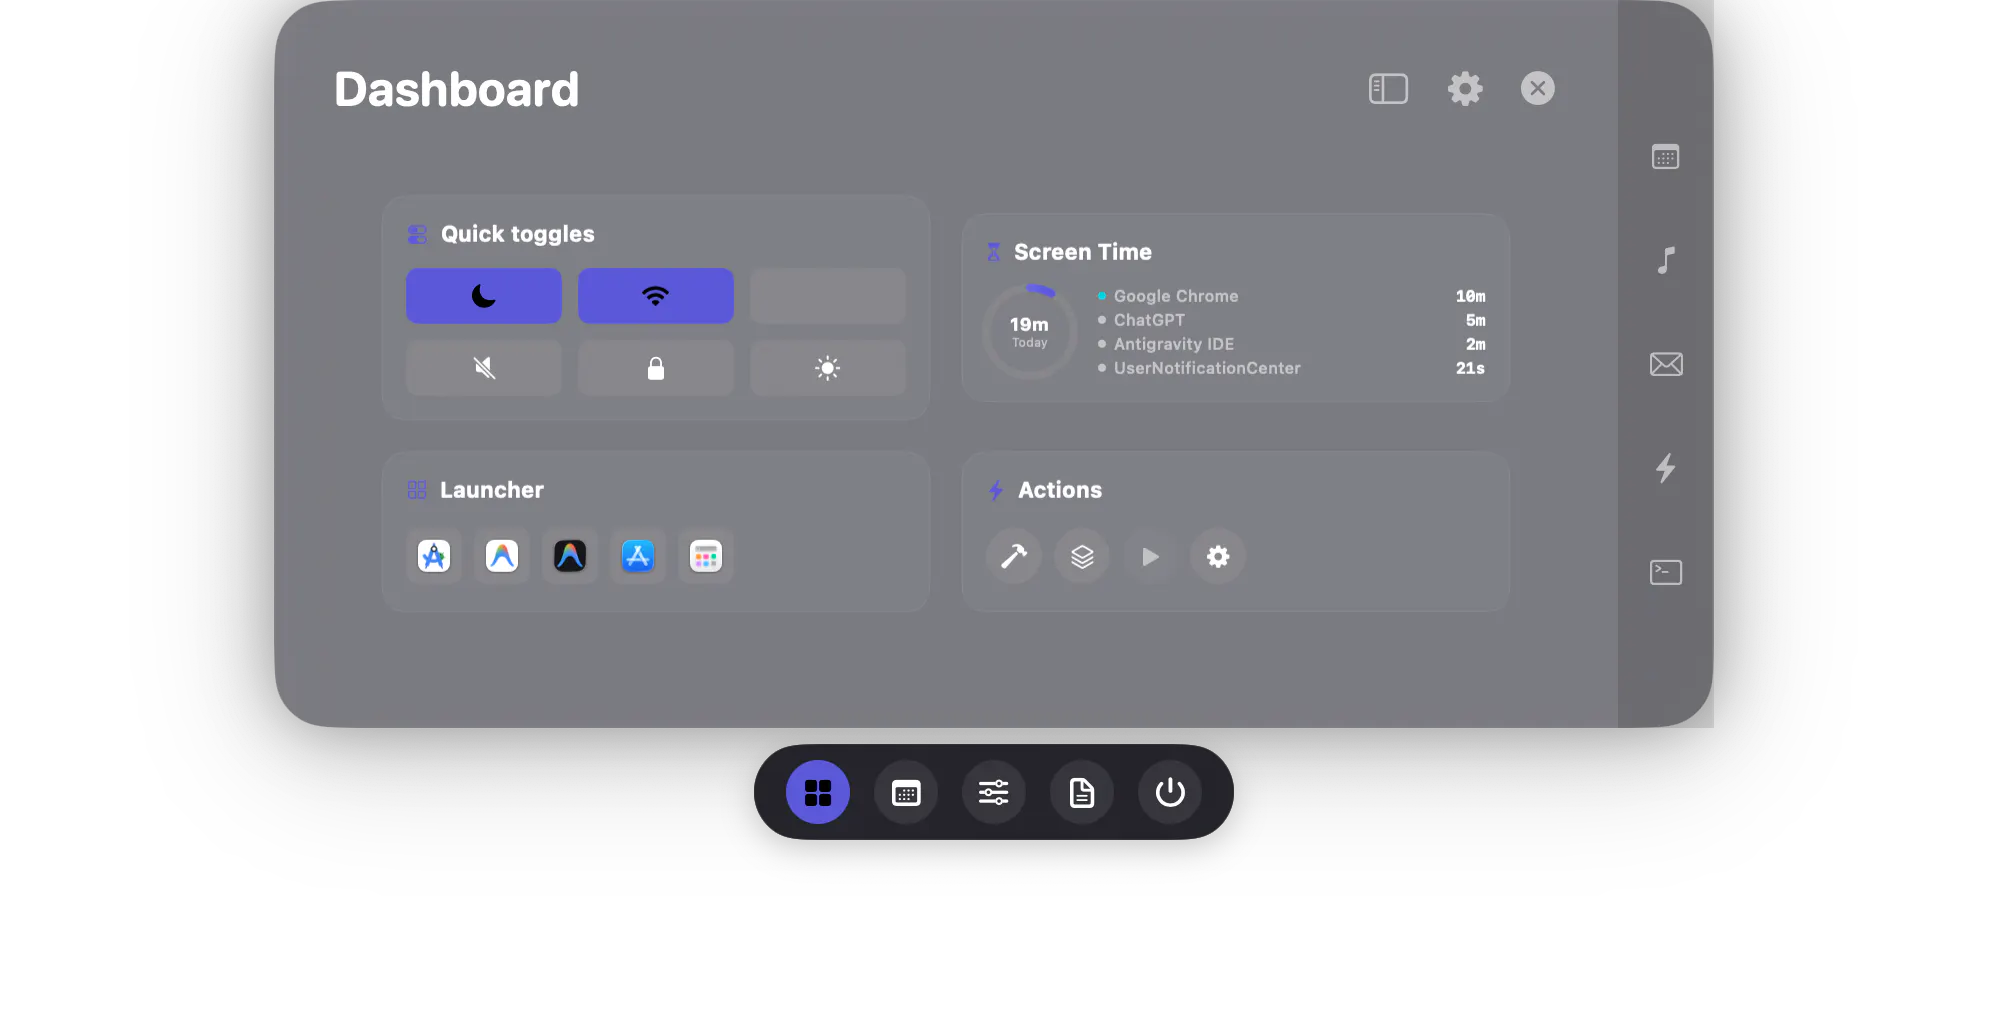Click the UserNotificationCenter screen time entry
The width and height of the screenshot is (1990, 1024).
click(1291, 368)
